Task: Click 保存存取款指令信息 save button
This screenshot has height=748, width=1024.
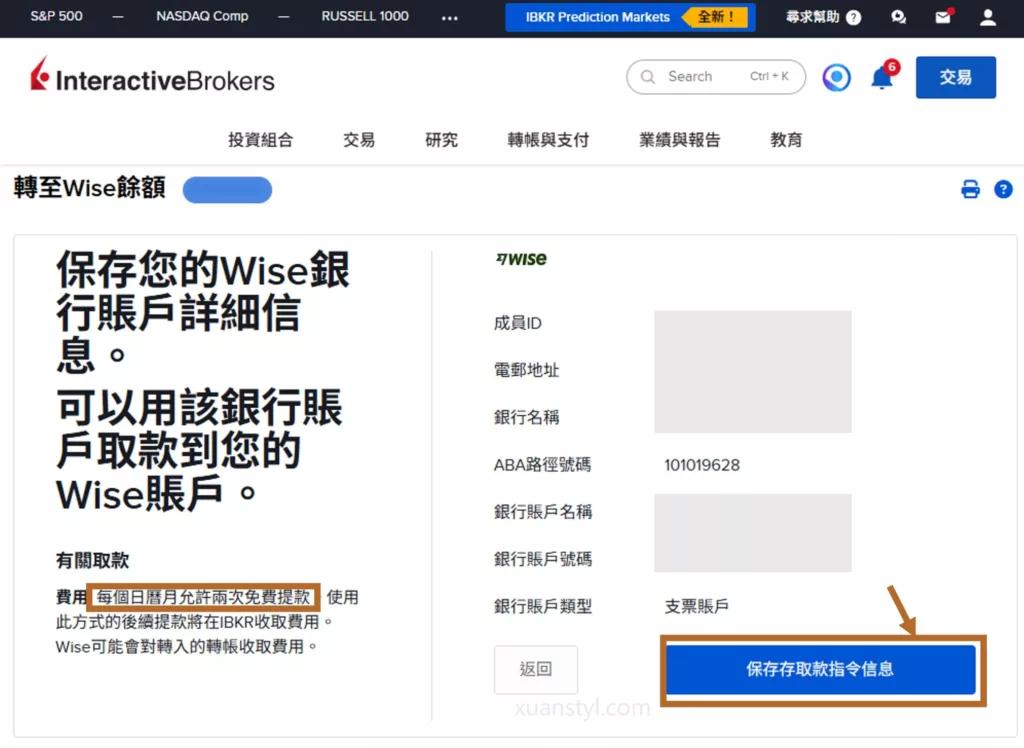Action: point(820,669)
